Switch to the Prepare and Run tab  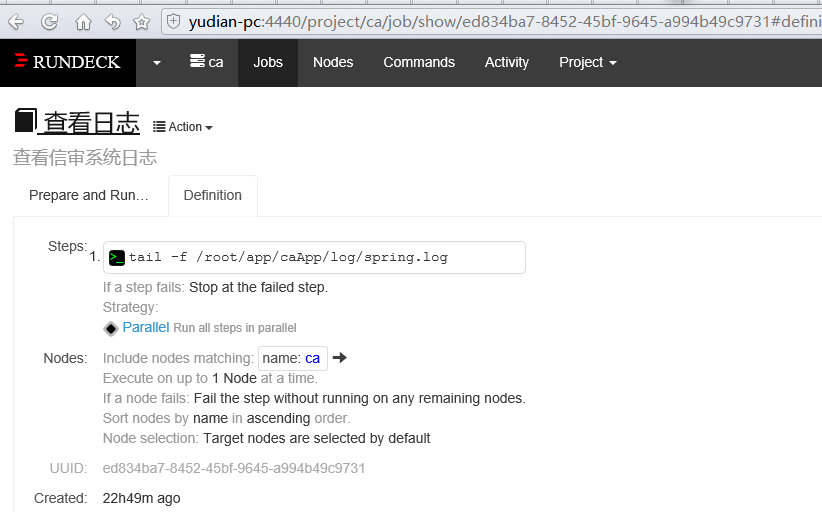(89, 195)
